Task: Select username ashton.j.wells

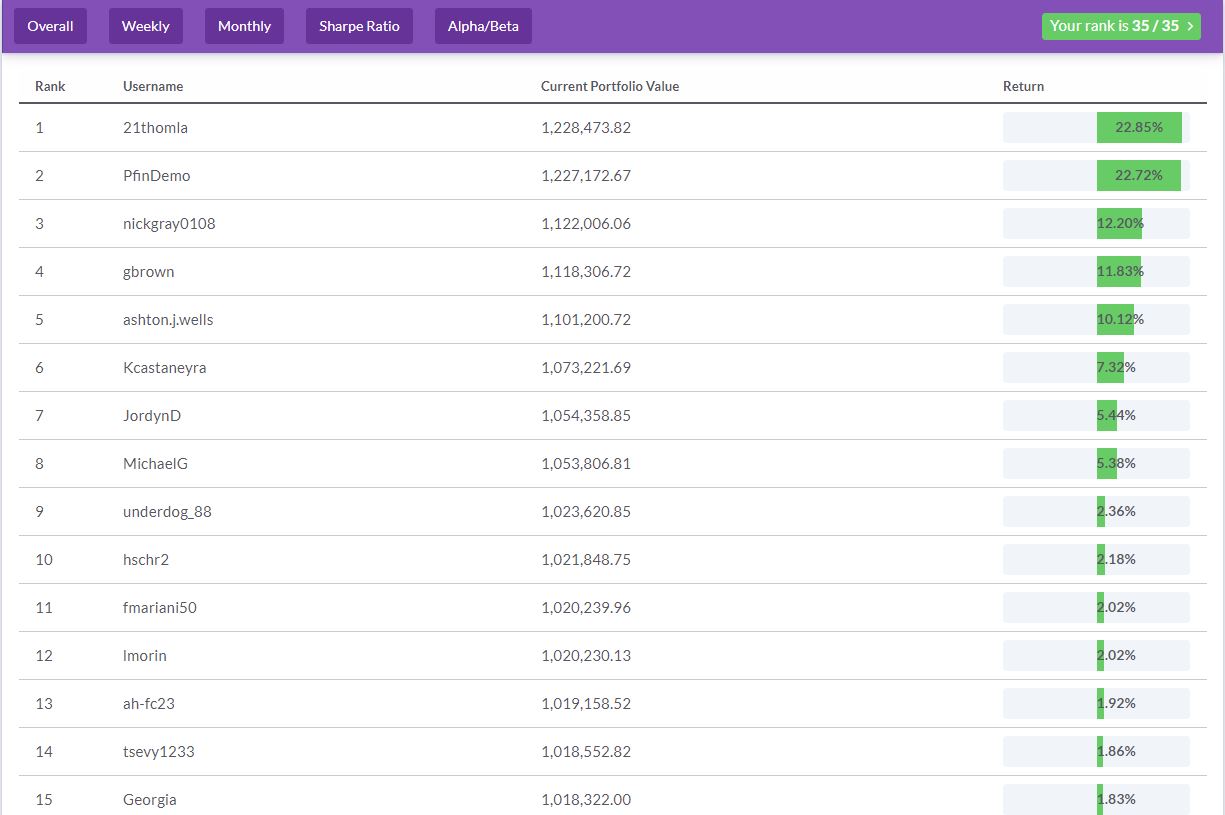Action: coord(168,320)
